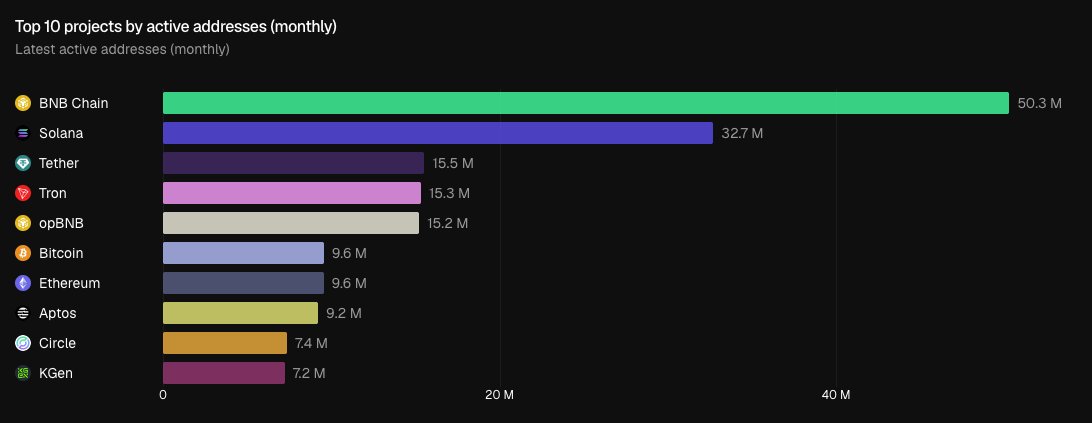
Task: Select the Solana project label
Action: [61, 133]
